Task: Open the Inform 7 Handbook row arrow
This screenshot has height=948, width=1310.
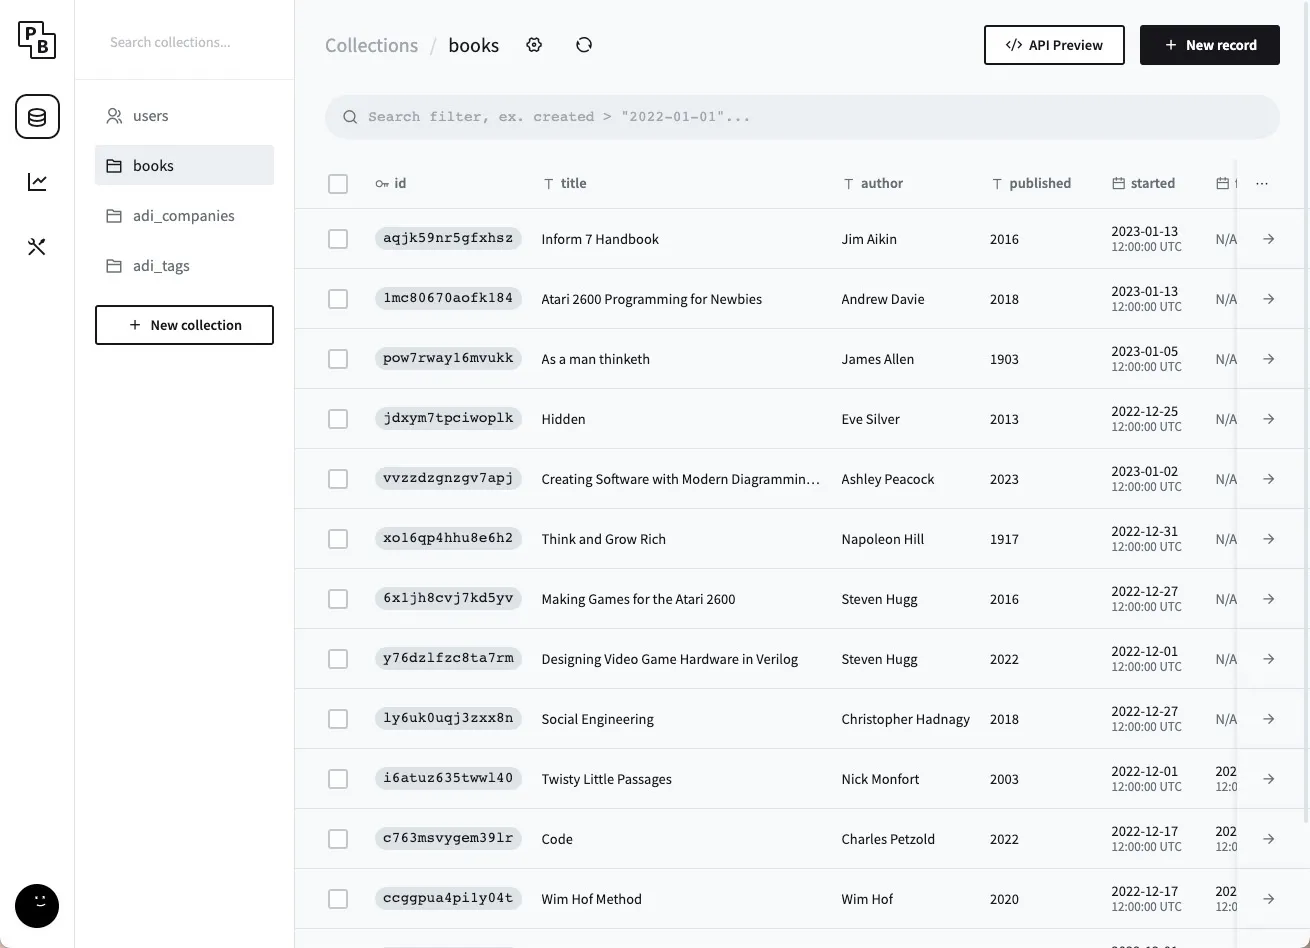Action: [1268, 239]
